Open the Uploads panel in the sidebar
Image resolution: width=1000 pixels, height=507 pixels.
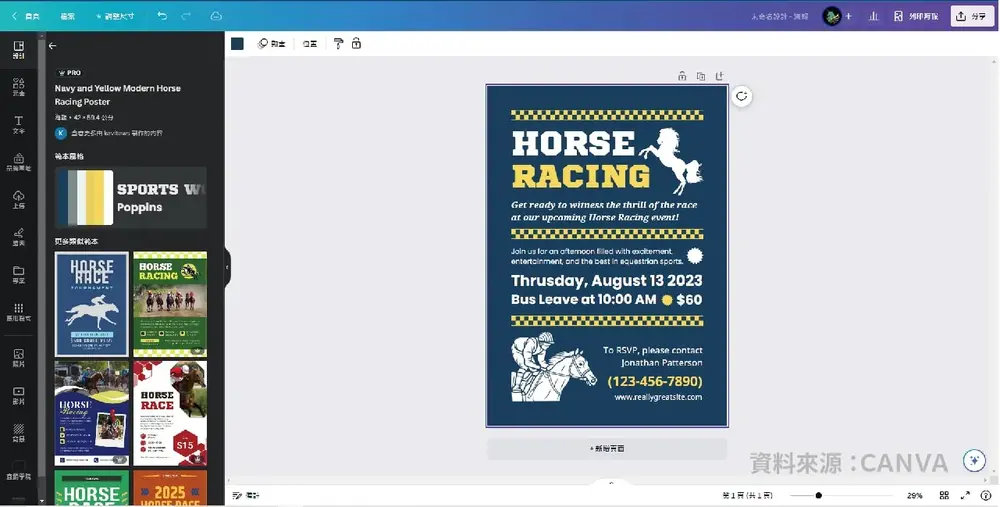[18, 200]
